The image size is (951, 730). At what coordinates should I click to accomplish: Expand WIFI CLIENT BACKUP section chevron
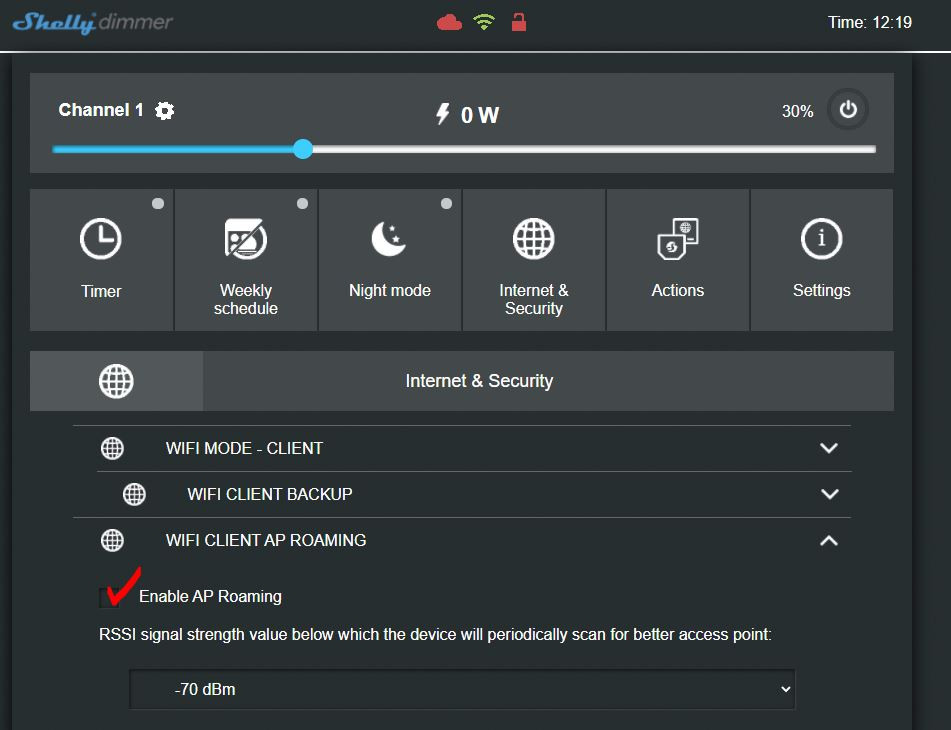pos(830,494)
